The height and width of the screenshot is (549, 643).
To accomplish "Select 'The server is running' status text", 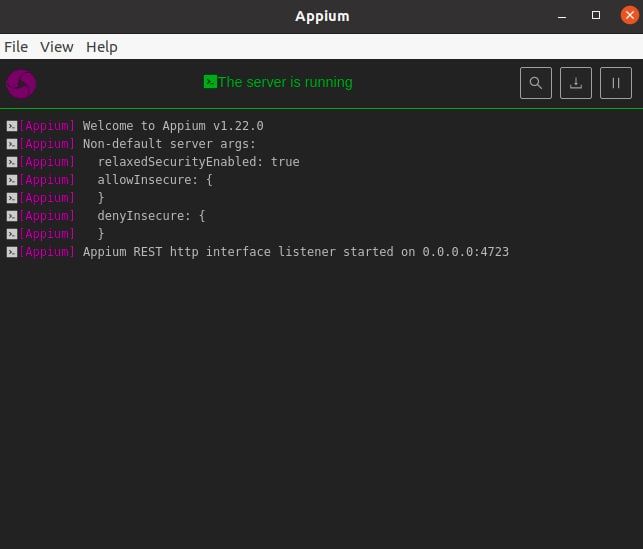I will coord(285,82).
